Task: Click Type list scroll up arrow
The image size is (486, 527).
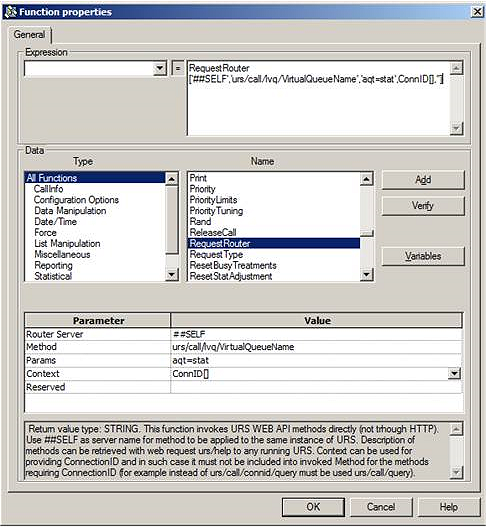Action: pos(171,179)
